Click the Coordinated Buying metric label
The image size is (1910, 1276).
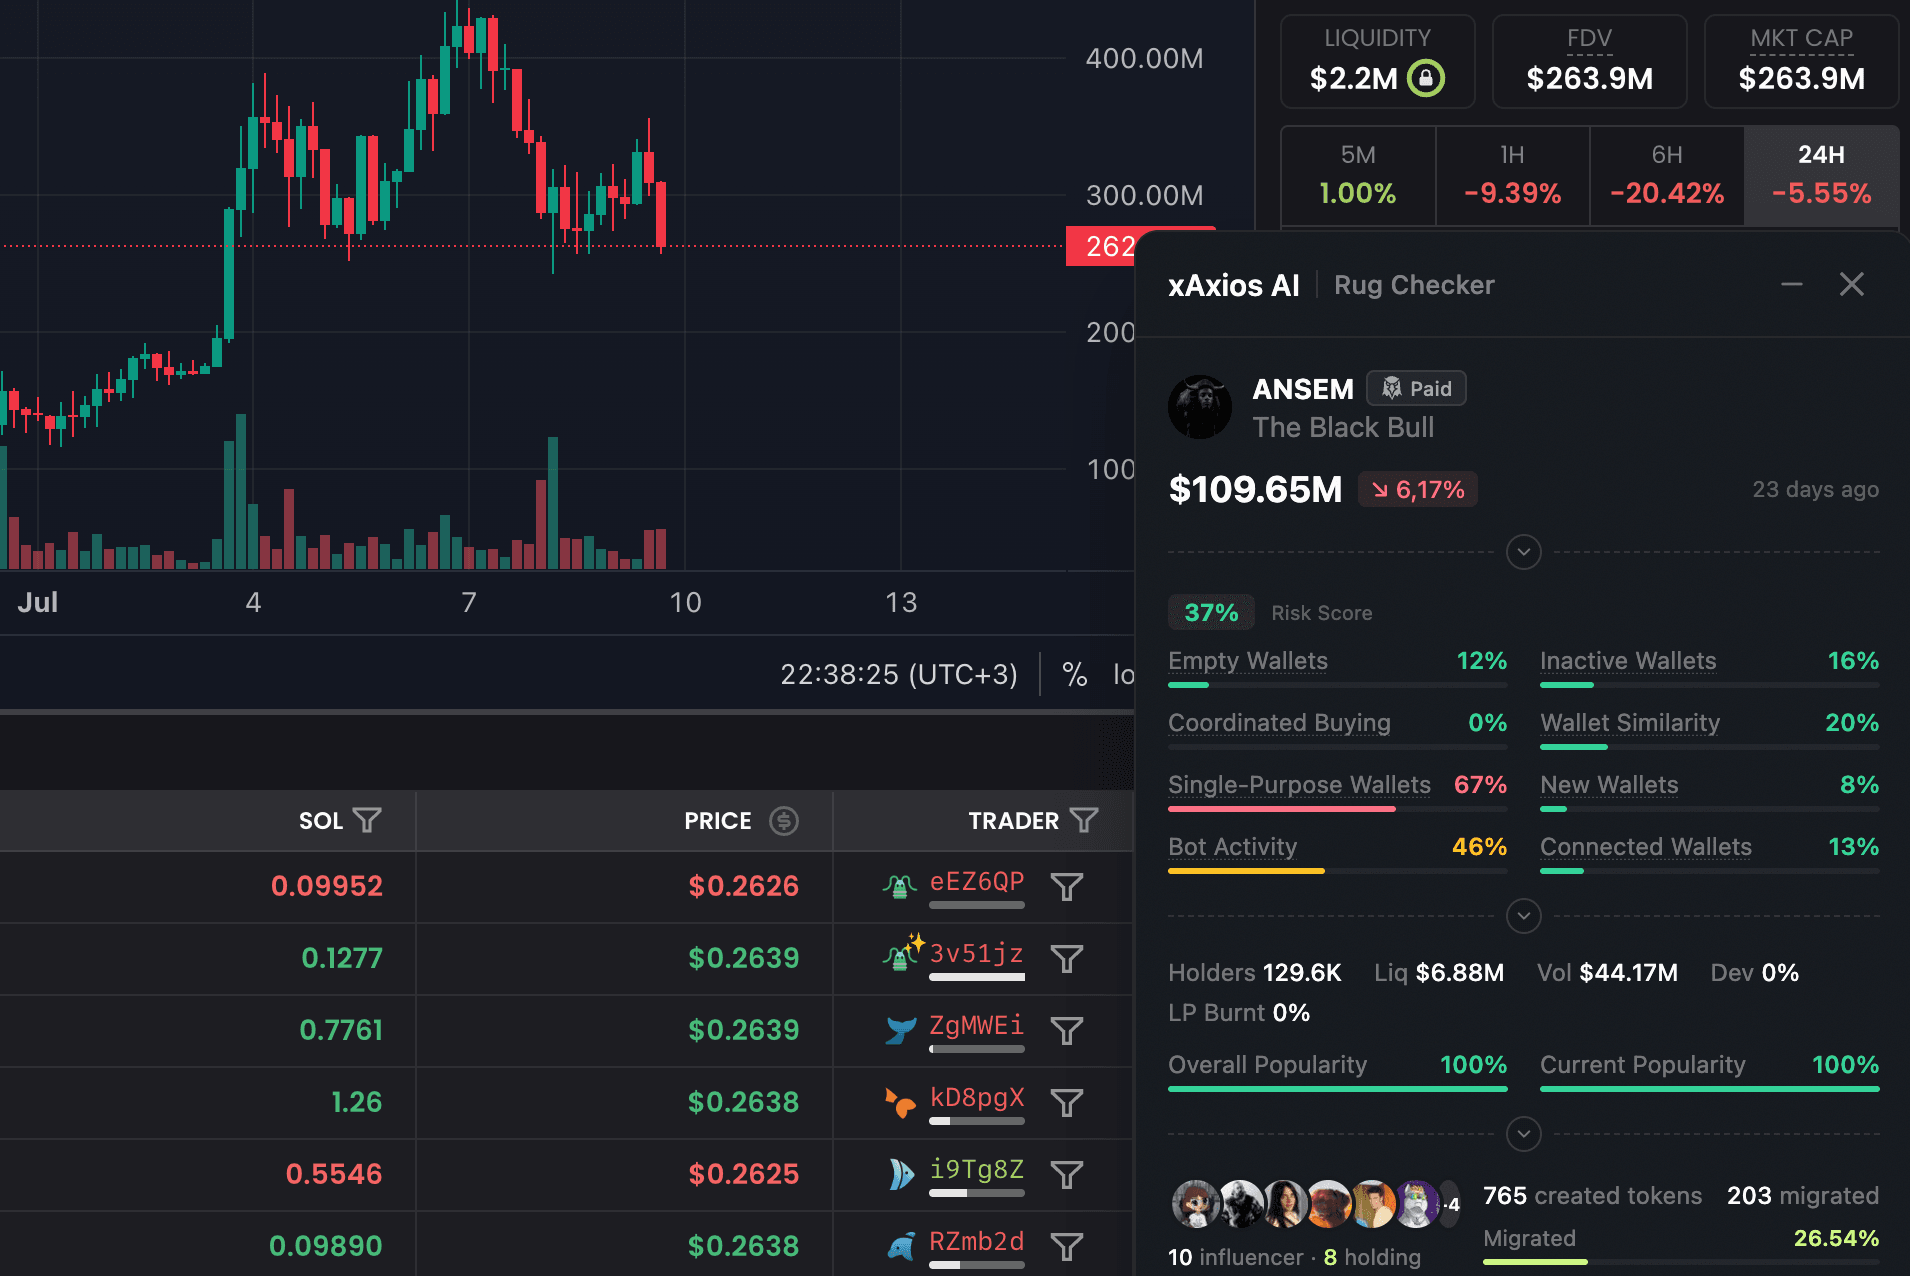click(x=1279, y=723)
